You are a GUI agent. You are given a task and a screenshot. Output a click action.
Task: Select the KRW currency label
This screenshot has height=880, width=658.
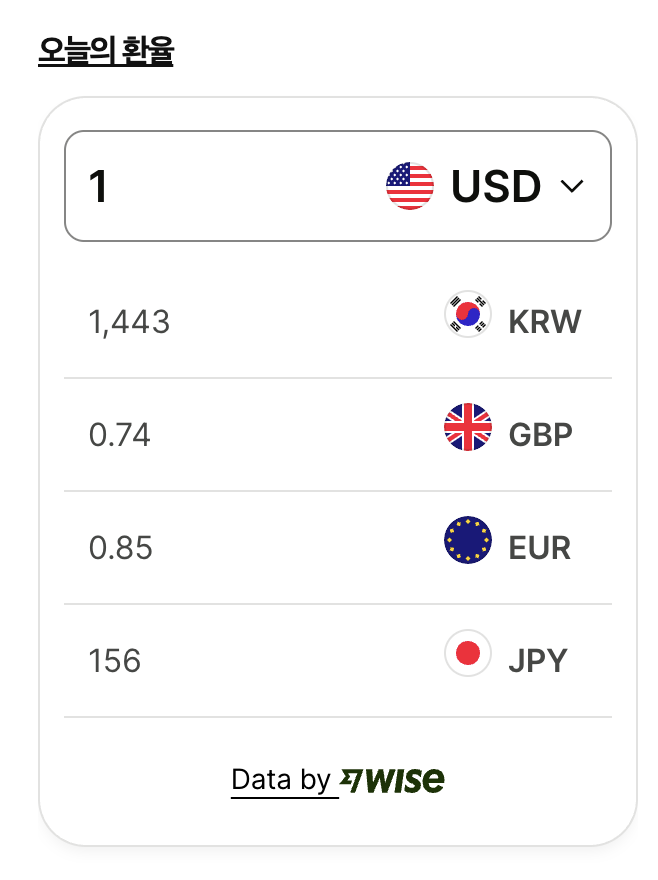545,322
